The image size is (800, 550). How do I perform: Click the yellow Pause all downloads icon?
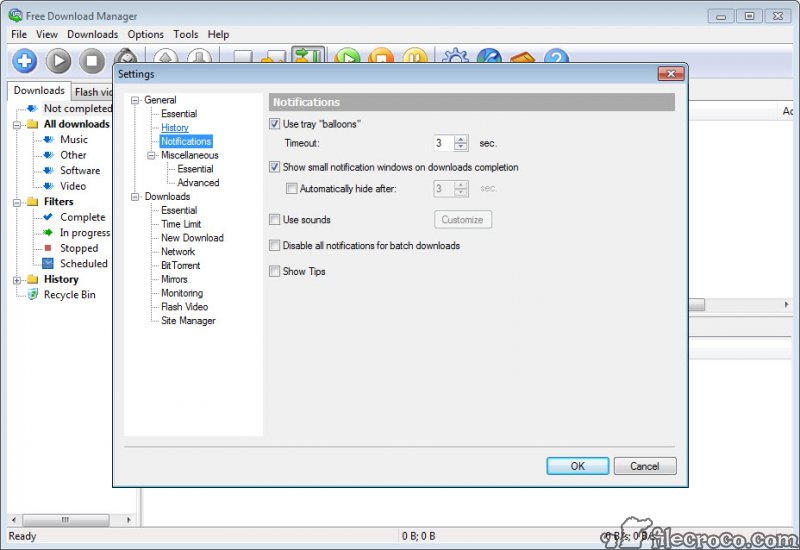click(415, 56)
